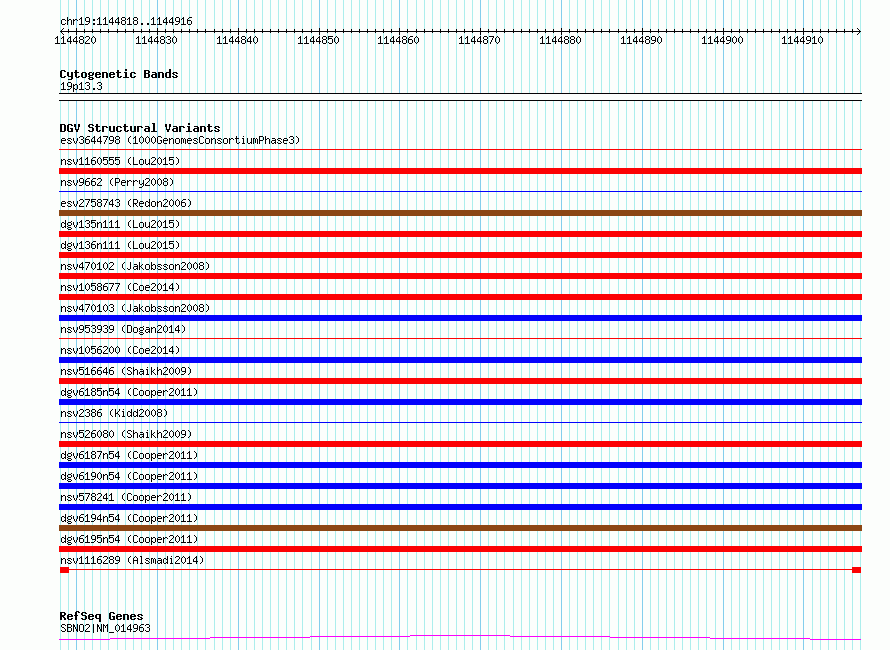Click the 1144910 ruler tick label
890x650 pixels.
click(802, 40)
